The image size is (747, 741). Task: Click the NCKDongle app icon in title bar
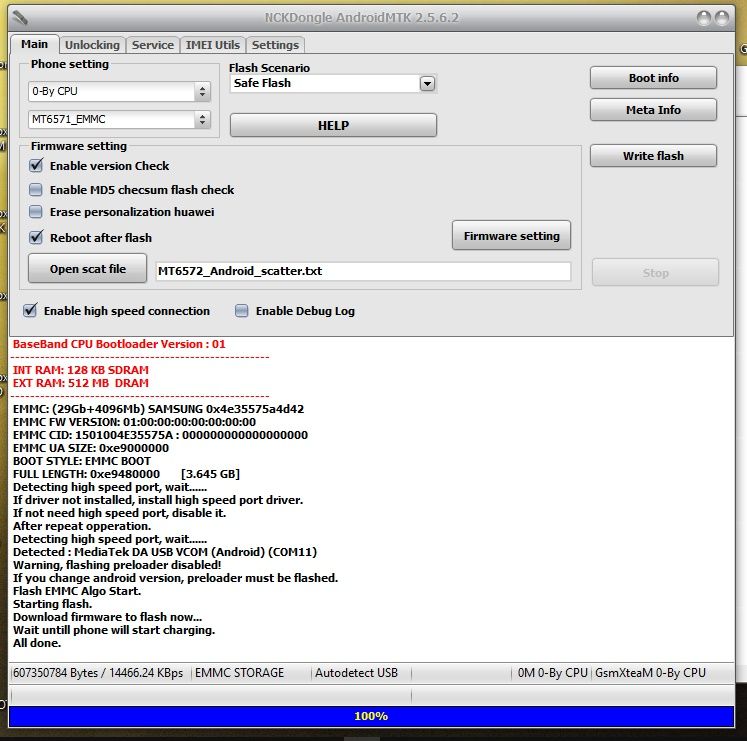pos(20,17)
